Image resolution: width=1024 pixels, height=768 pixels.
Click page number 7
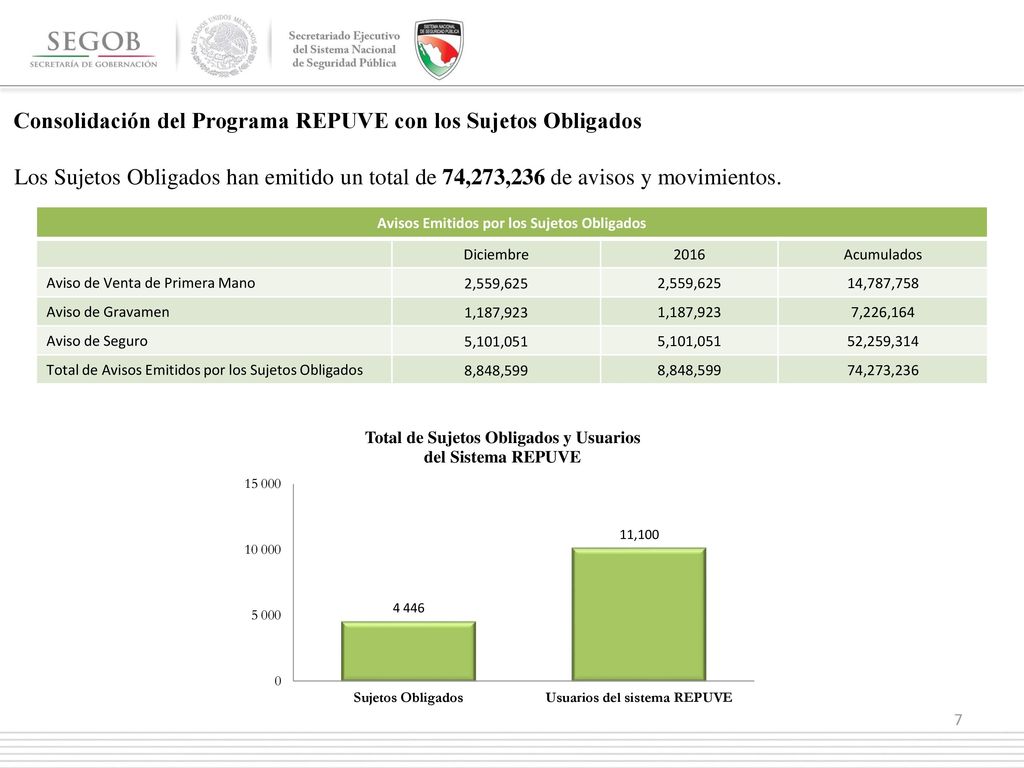[958, 720]
